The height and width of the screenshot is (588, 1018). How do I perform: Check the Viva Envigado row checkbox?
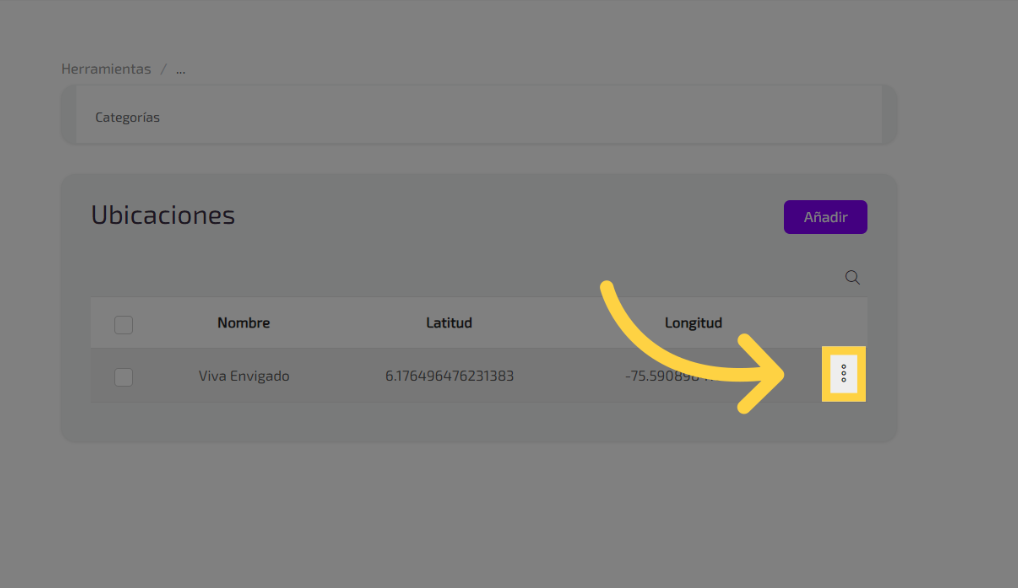point(124,377)
